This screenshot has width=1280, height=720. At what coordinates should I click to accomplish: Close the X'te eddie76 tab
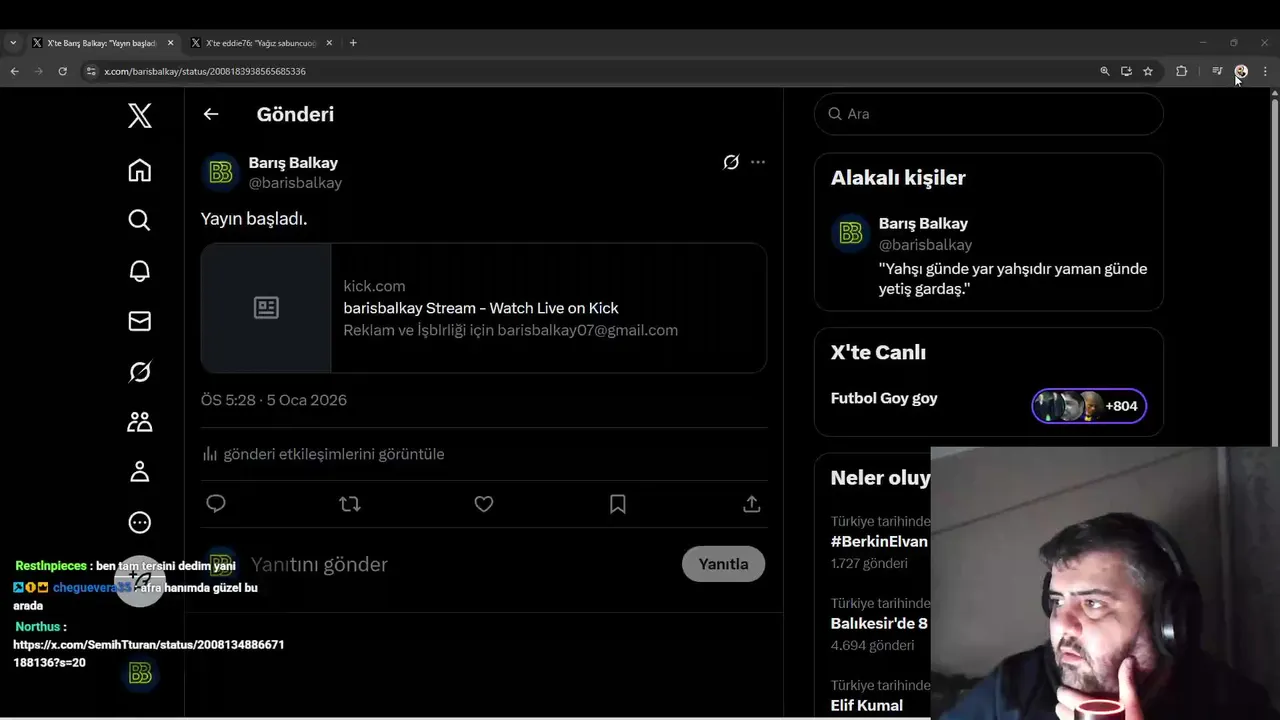click(x=328, y=43)
